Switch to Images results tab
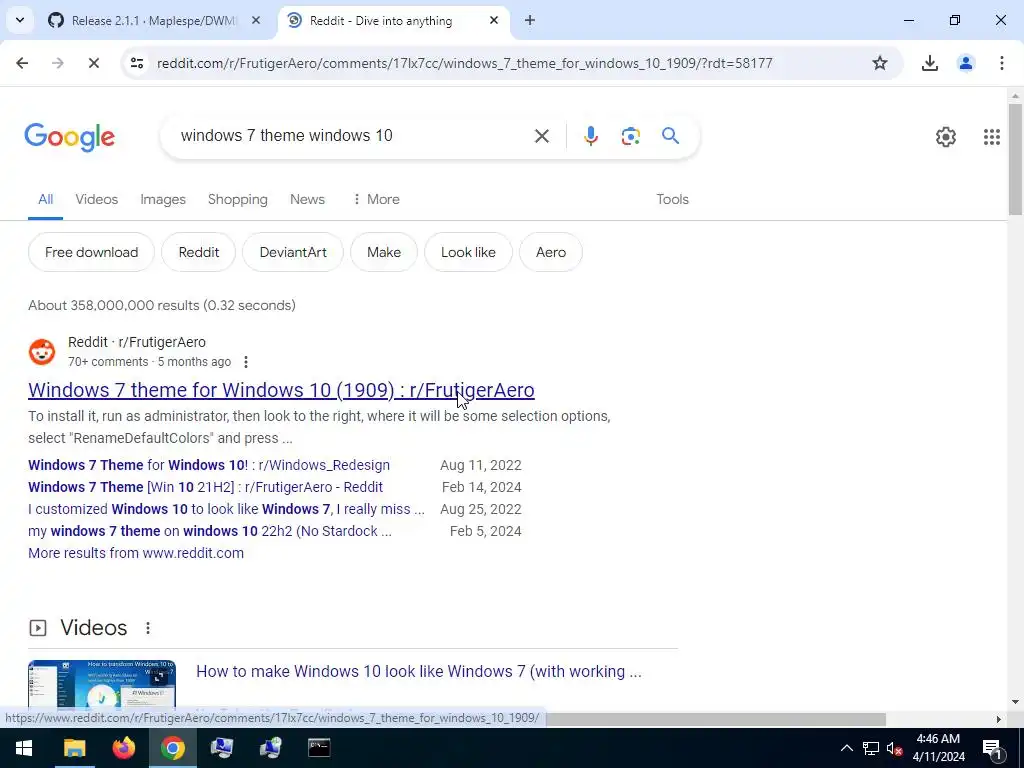 coord(163,199)
